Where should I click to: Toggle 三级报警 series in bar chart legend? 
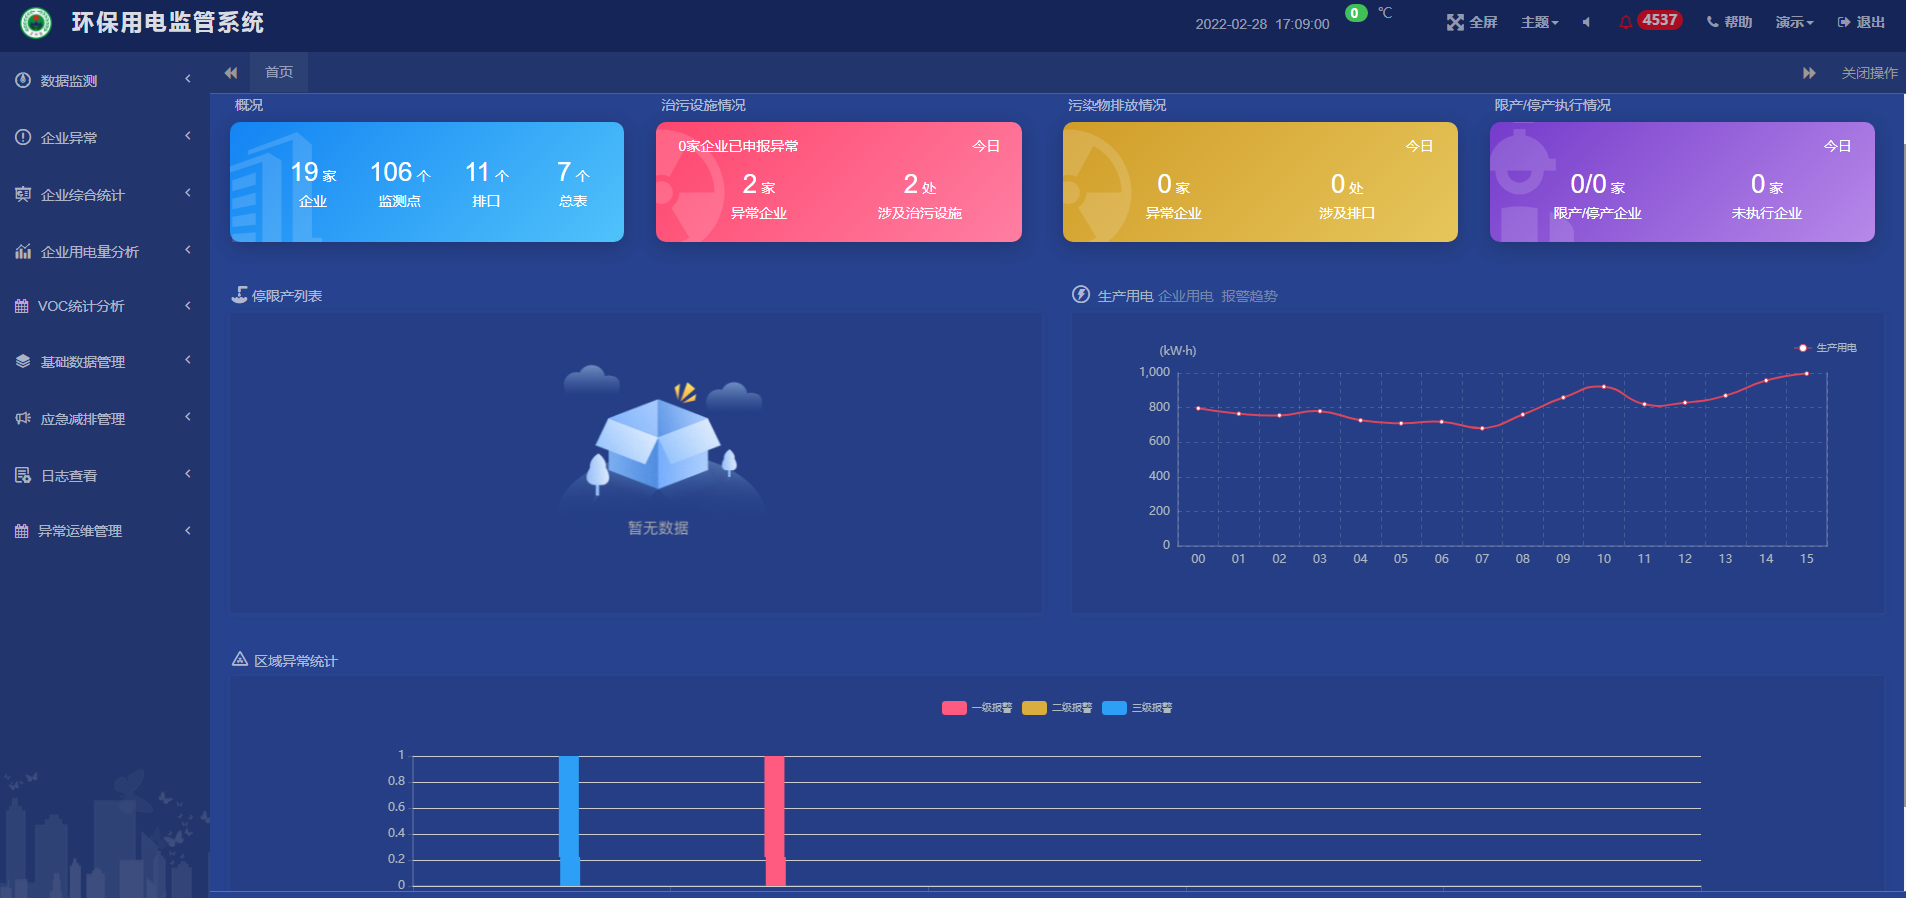pos(1137,708)
